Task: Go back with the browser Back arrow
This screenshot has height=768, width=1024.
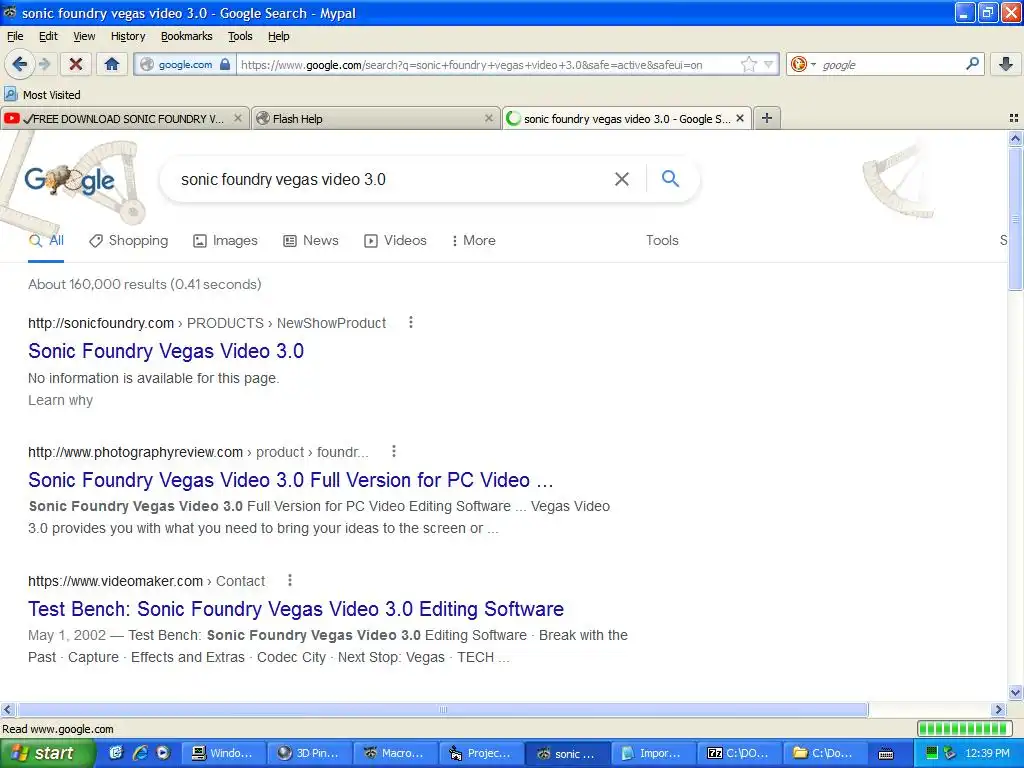Action: coord(20,64)
